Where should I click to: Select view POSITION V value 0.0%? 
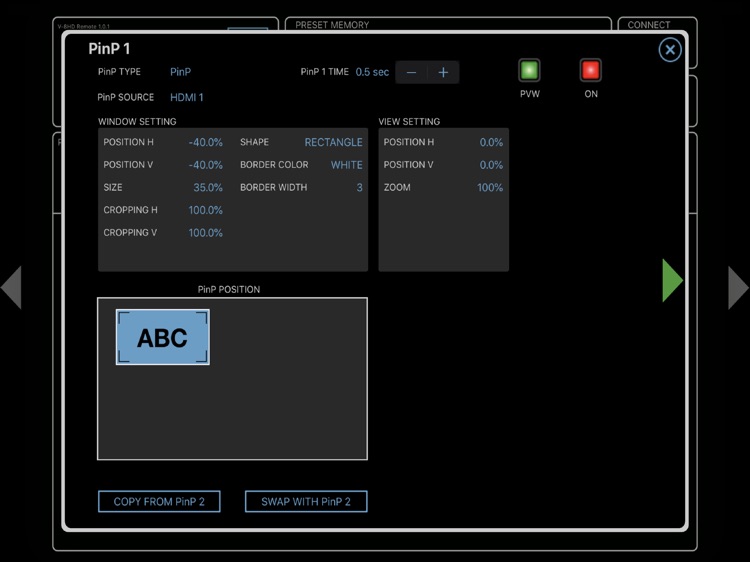click(491, 165)
